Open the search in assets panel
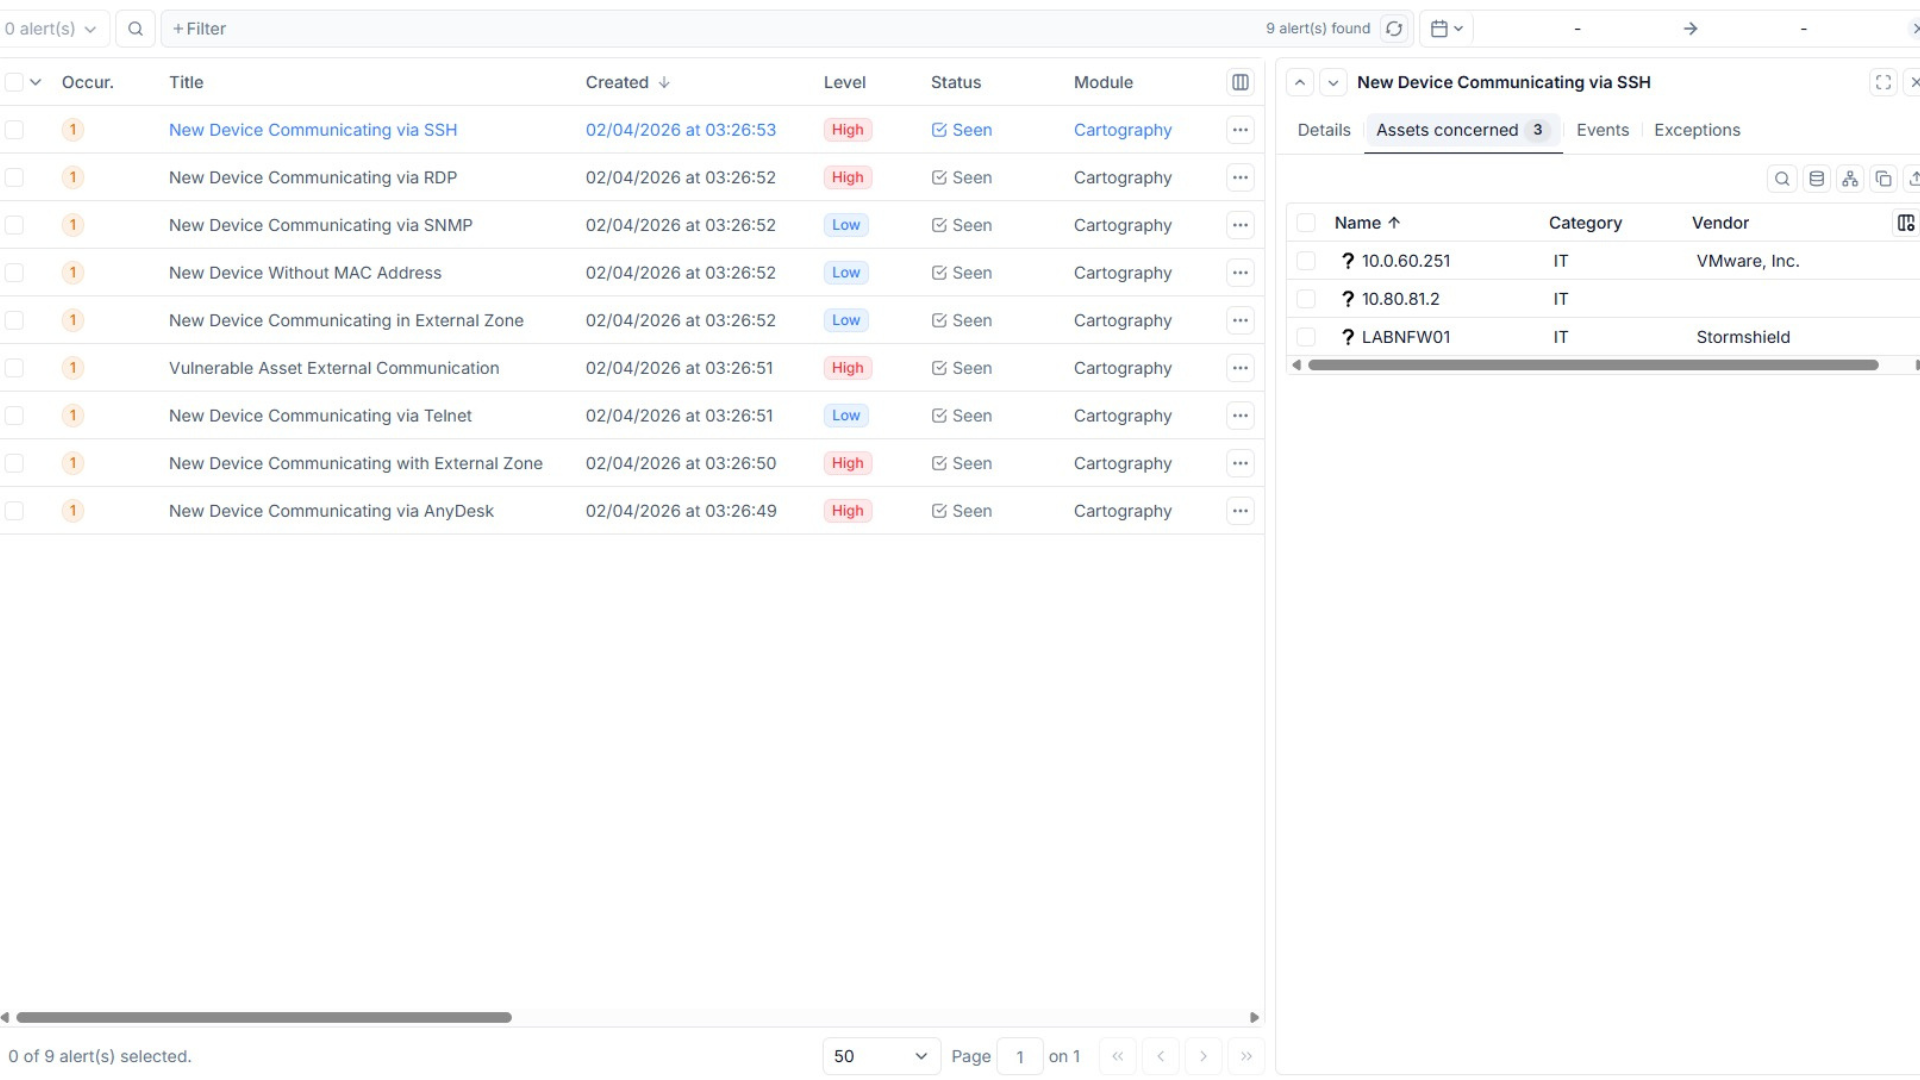The height and width of the screenshot is (1080, 1920). click(1783, 178)
